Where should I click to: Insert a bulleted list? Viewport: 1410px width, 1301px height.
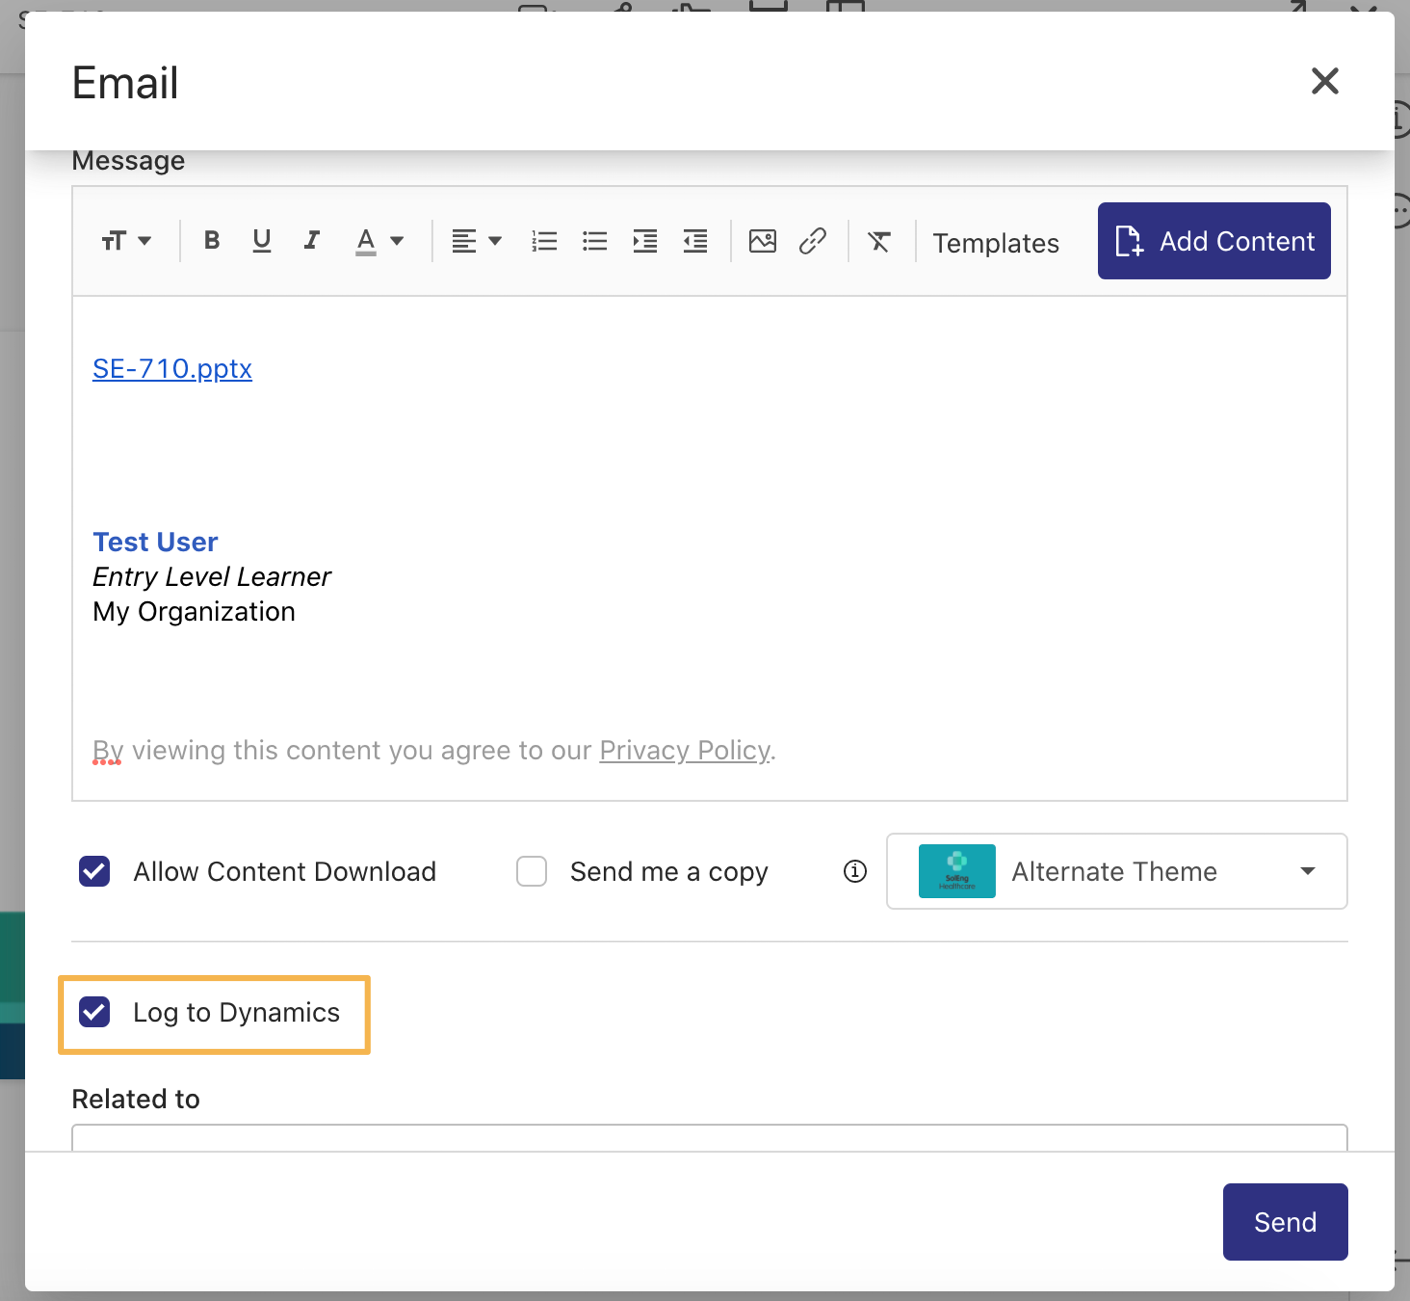[595, 241]
